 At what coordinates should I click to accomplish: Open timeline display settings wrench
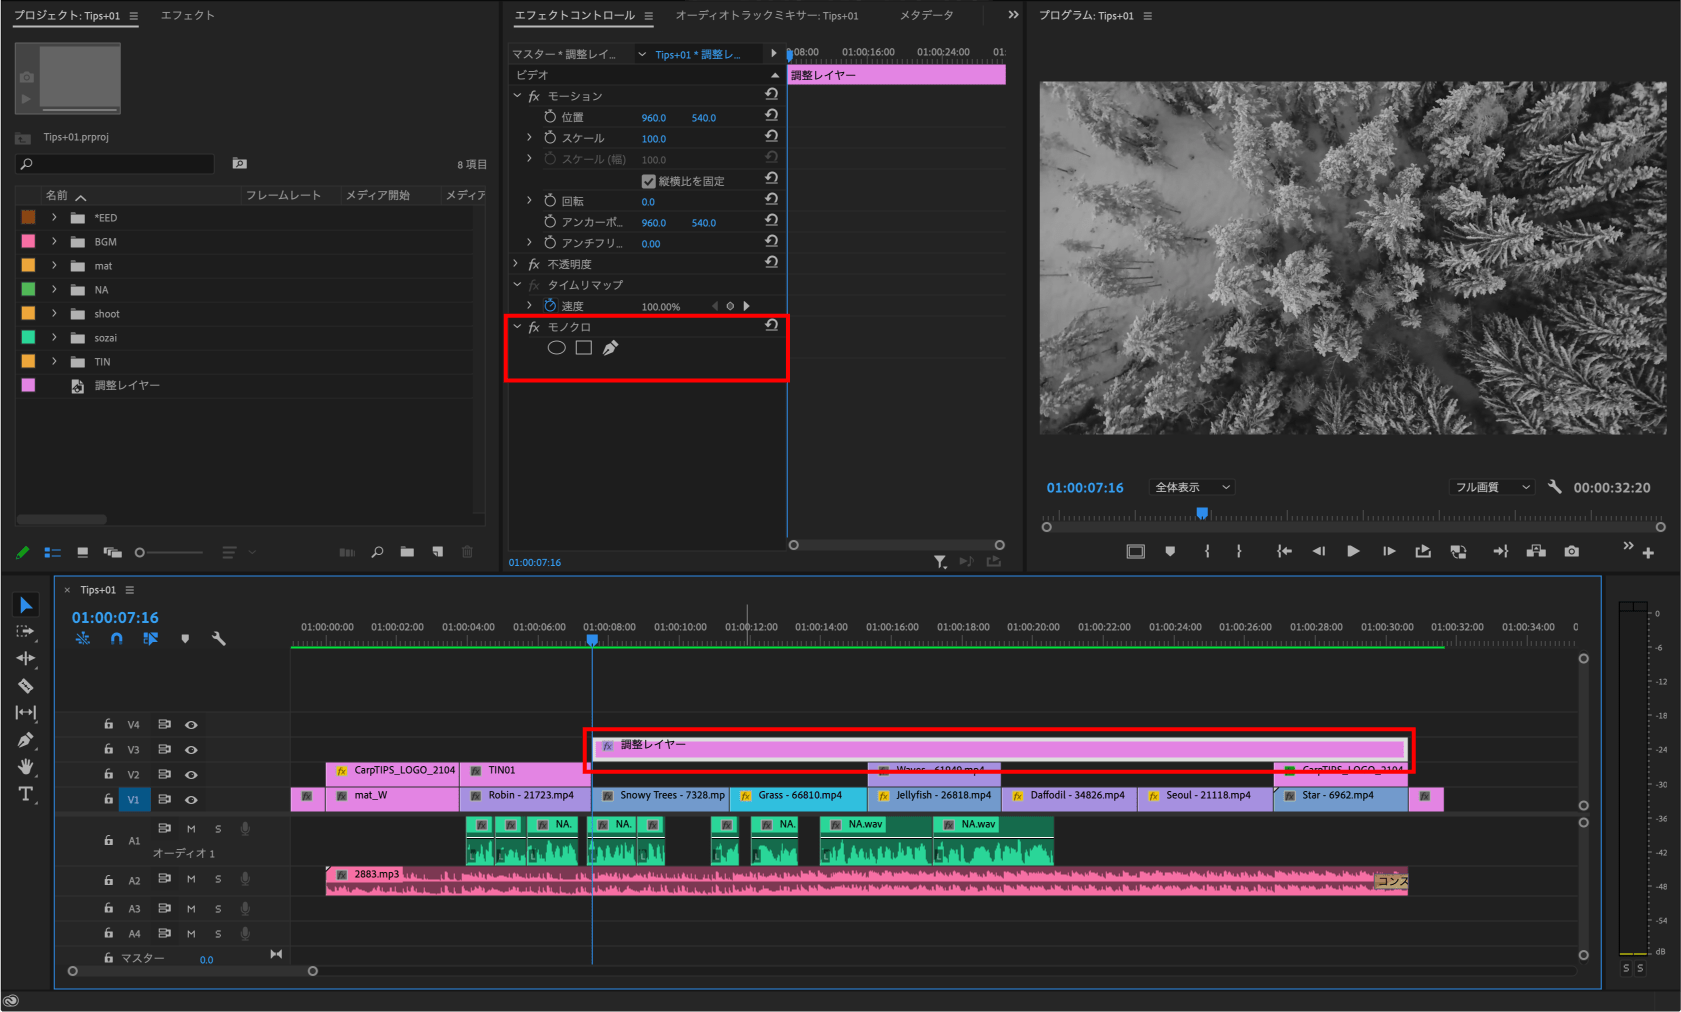pos(218,638)
